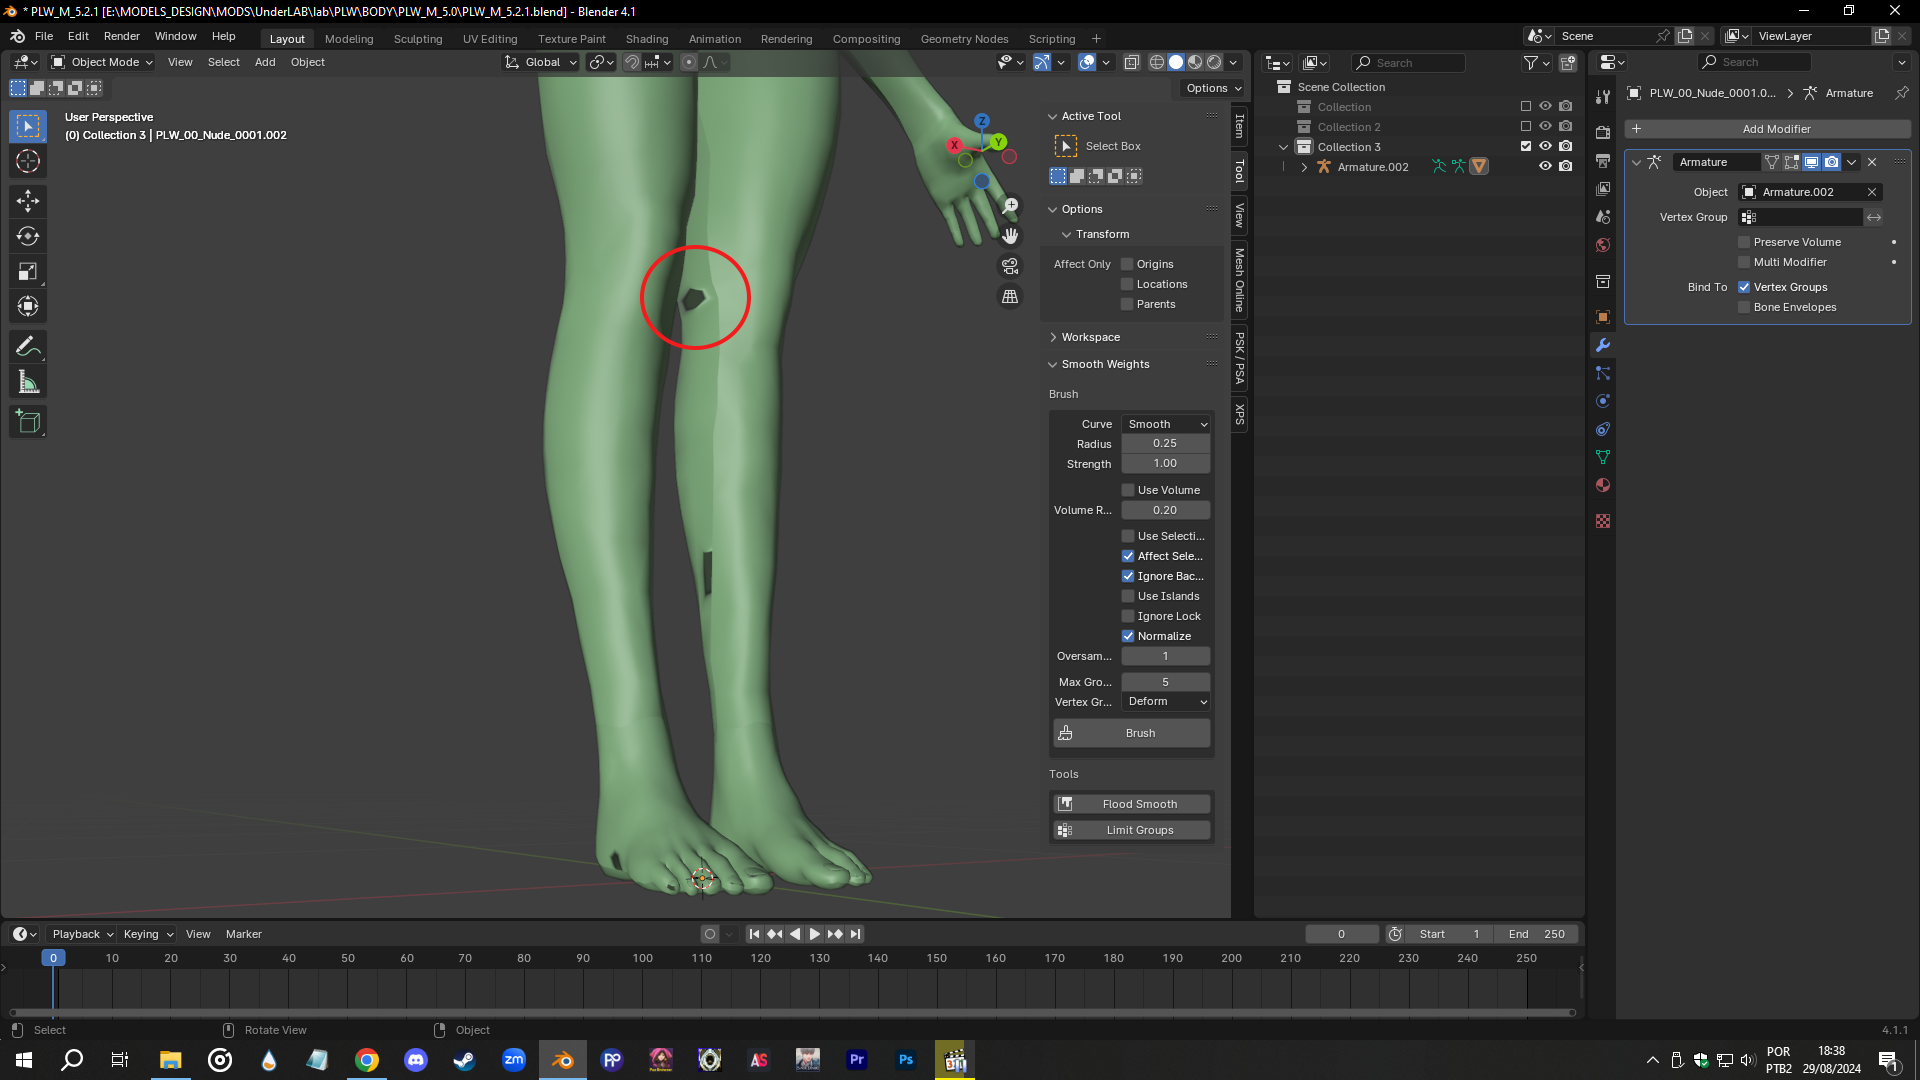
Task: Expand the Workspace panel
Action: tap(1090, 337)
